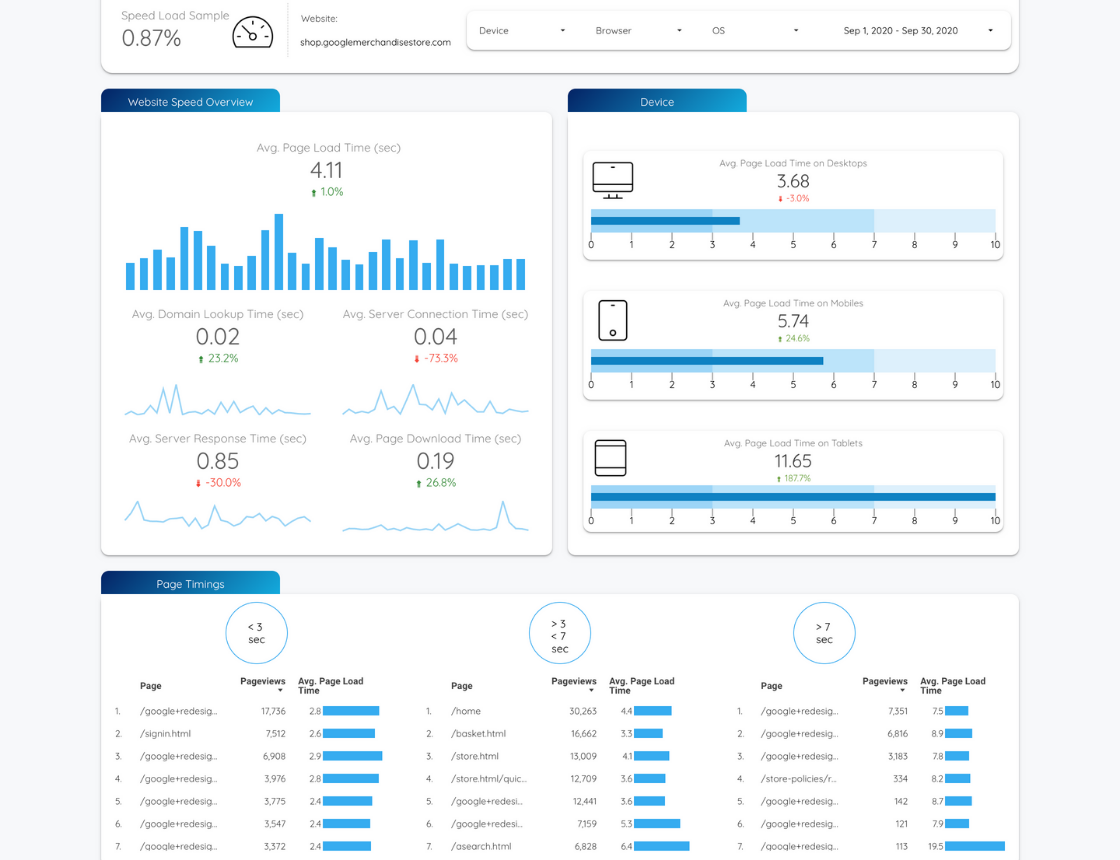Expand the Browser filter dropdown

[638, 31]
